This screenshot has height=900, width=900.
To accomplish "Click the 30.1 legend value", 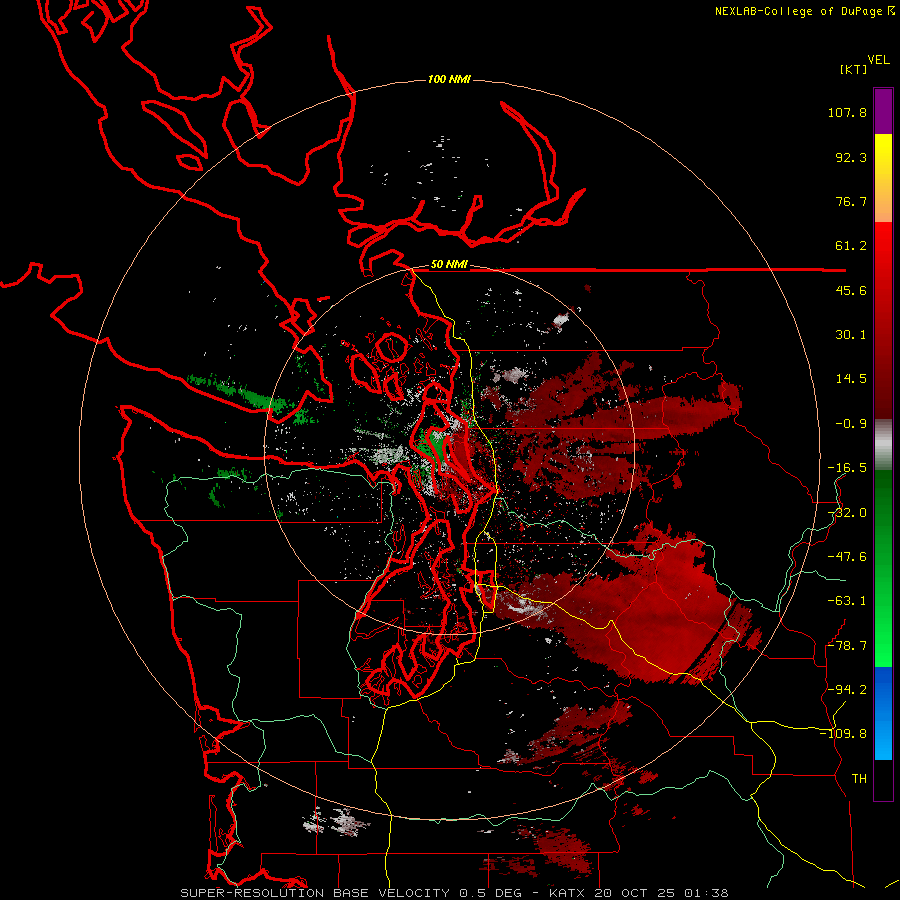I will [851, 335].
